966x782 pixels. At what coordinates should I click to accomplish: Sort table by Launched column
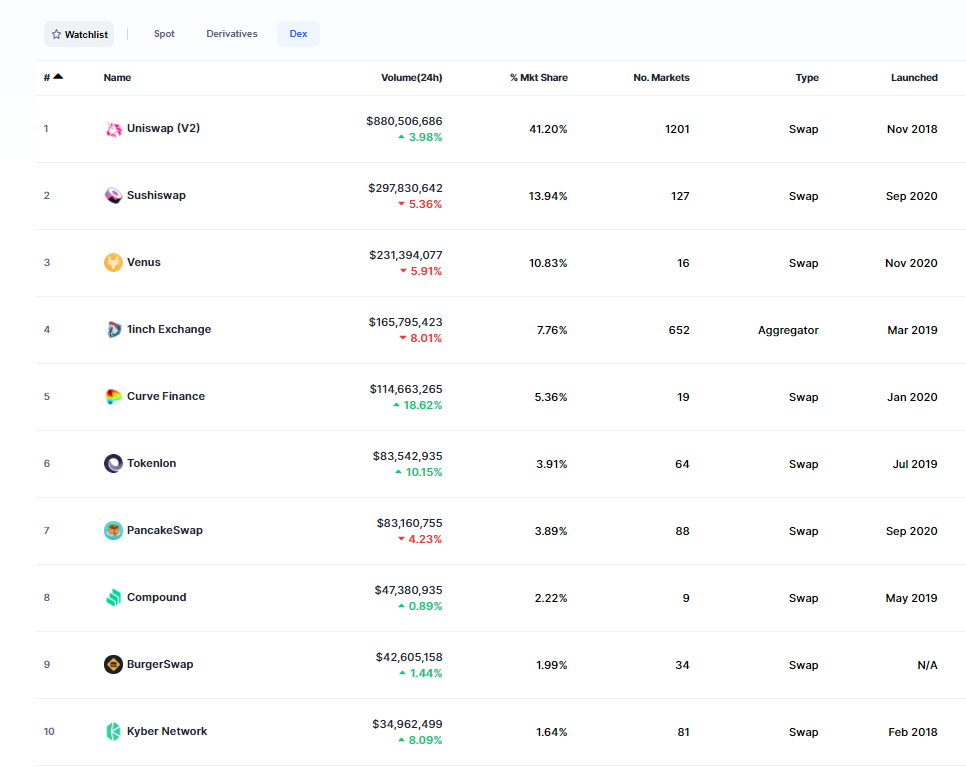pos(914,78)
